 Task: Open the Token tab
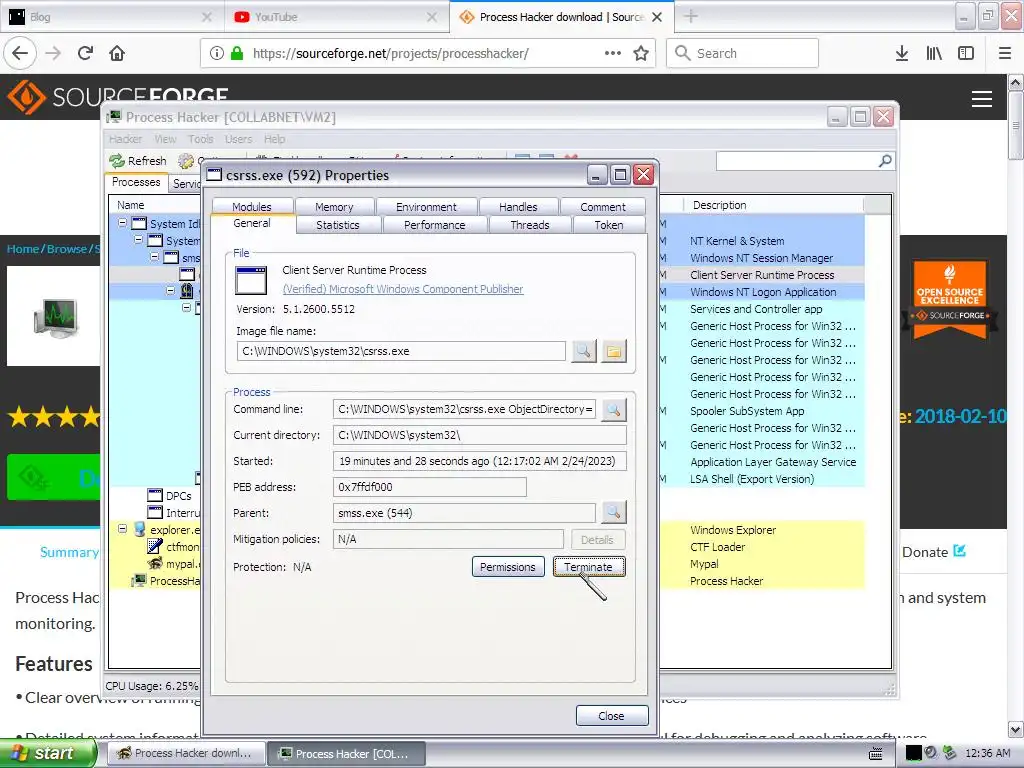(608, 225)
